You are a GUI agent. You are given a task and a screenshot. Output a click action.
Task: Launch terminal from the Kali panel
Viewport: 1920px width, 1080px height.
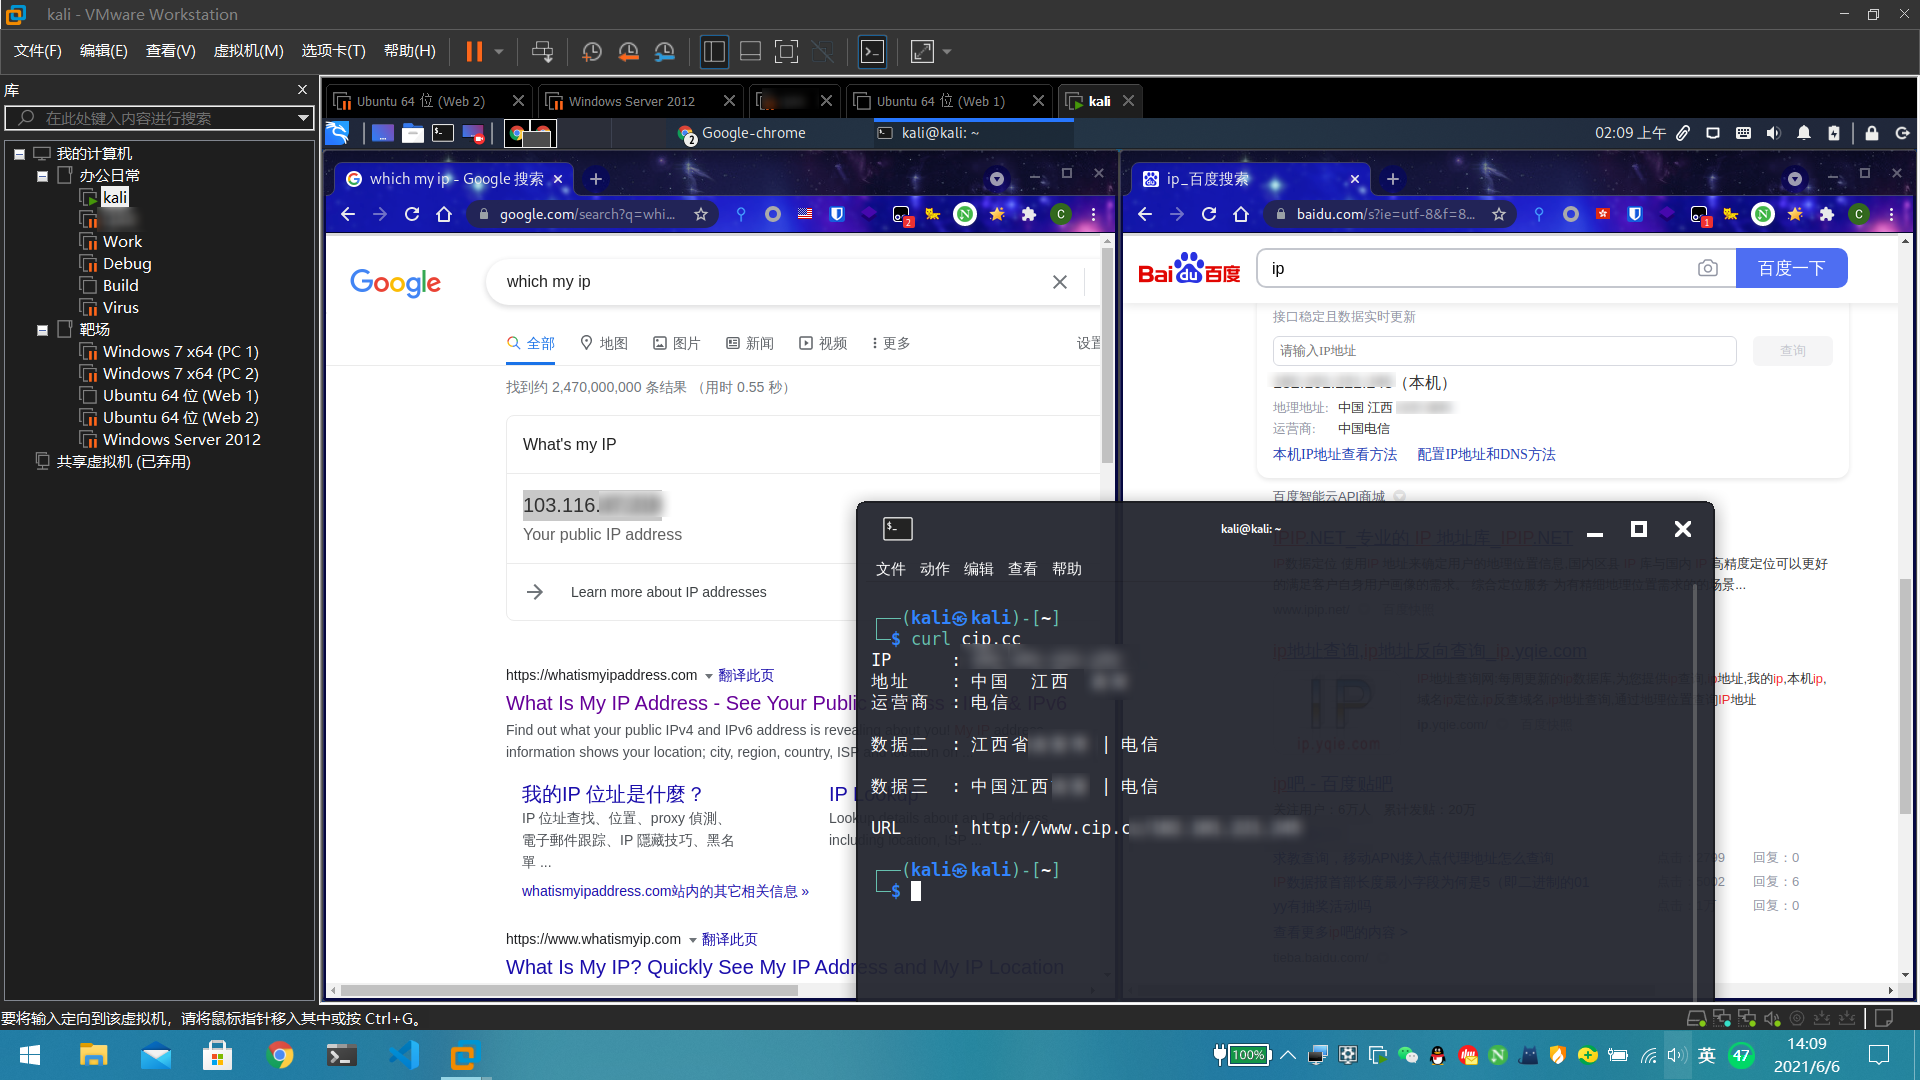[x=443, y=133]
